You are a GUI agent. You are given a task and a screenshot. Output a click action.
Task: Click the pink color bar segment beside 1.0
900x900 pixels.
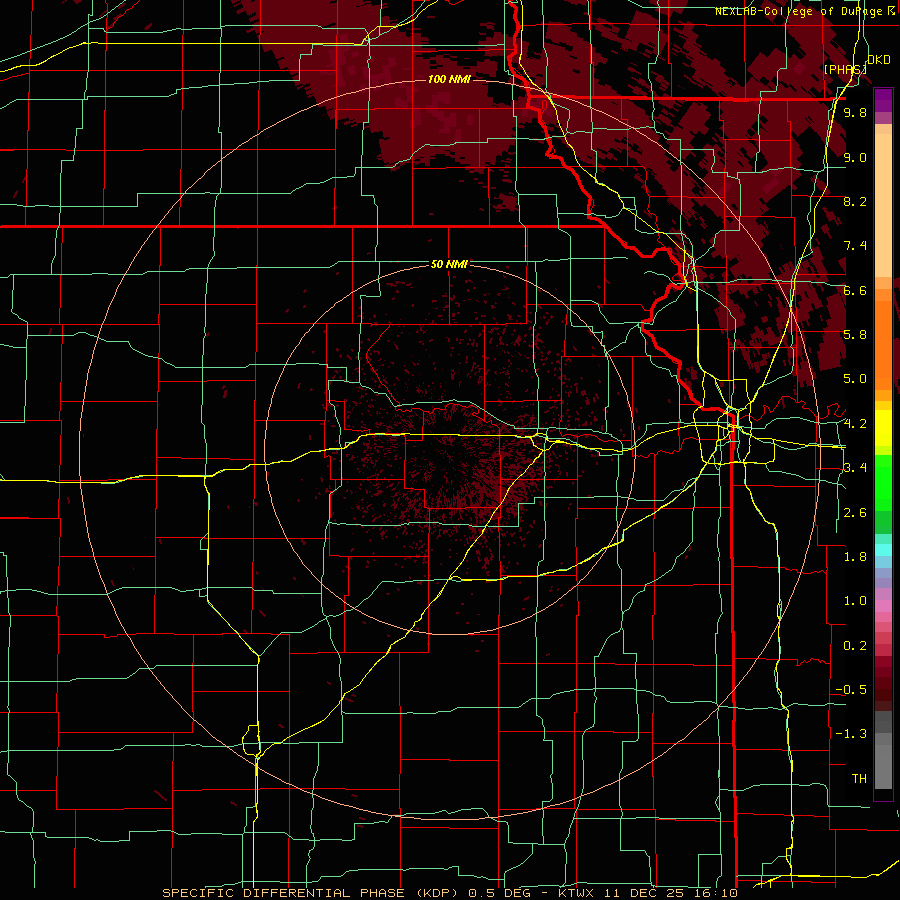click(883, 606)
